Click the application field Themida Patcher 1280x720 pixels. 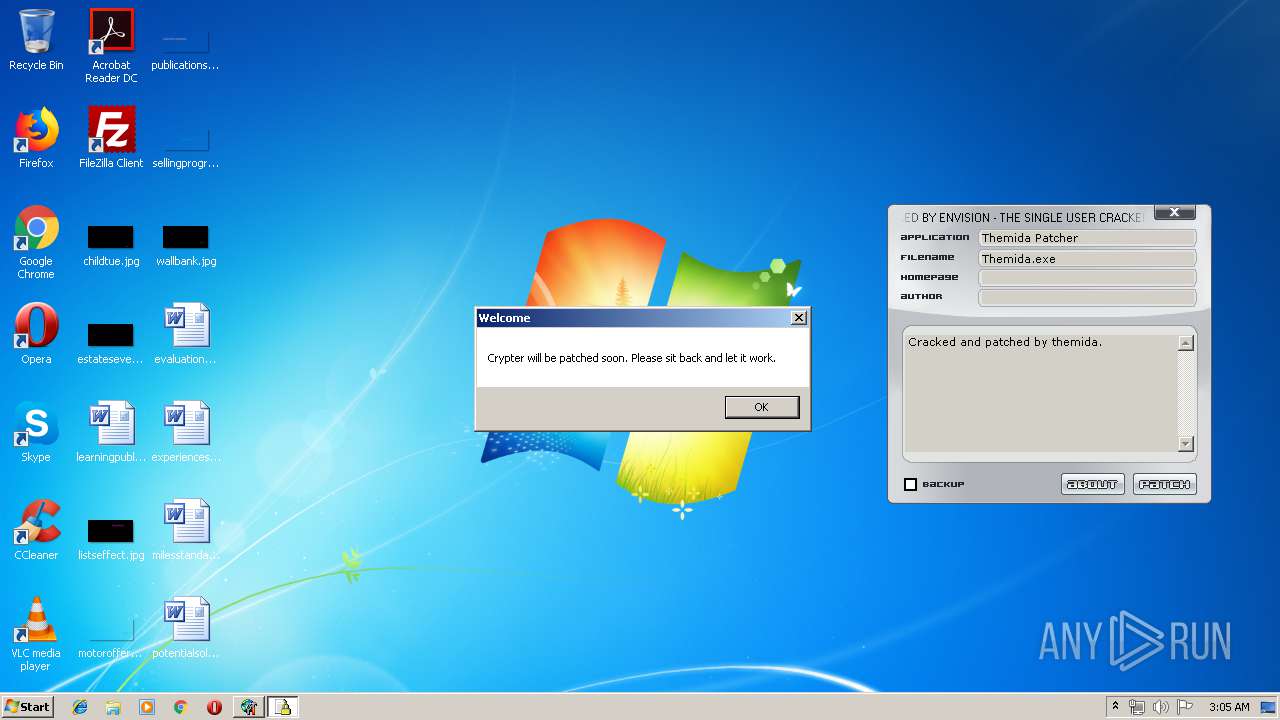pos(1087,238)
